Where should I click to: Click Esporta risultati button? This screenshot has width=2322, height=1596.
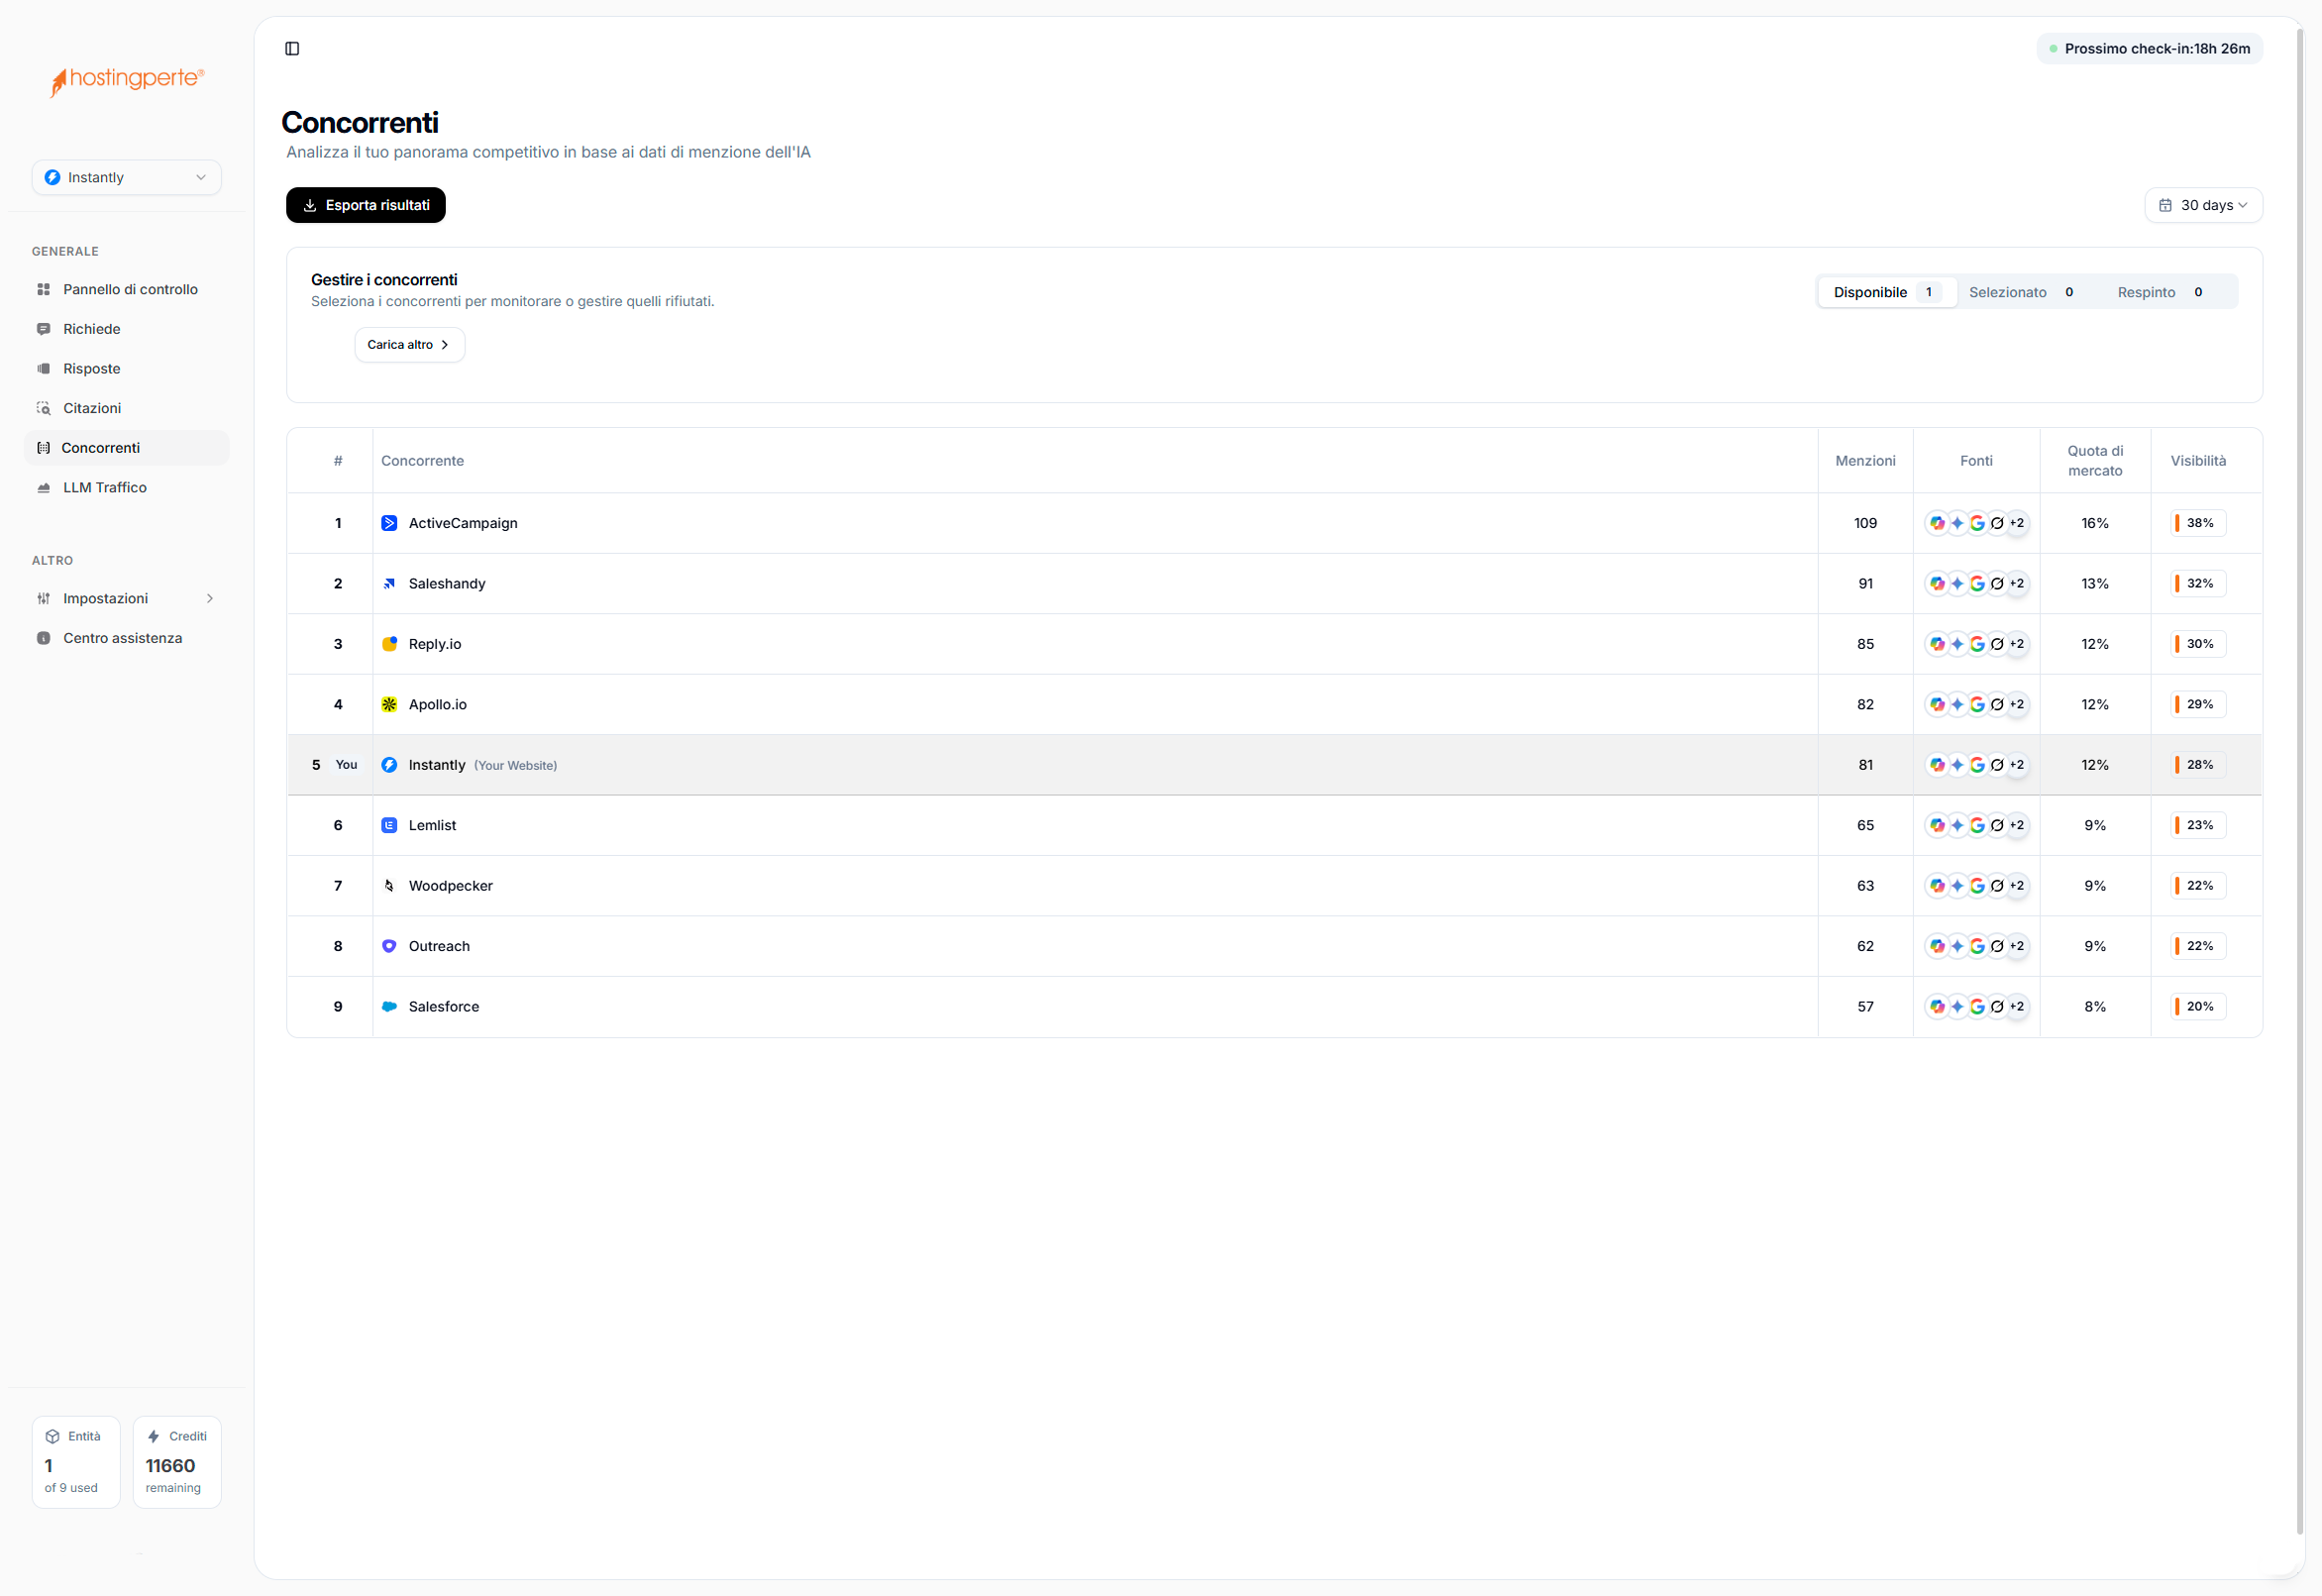pyautogui.click(x=366, y=205)
